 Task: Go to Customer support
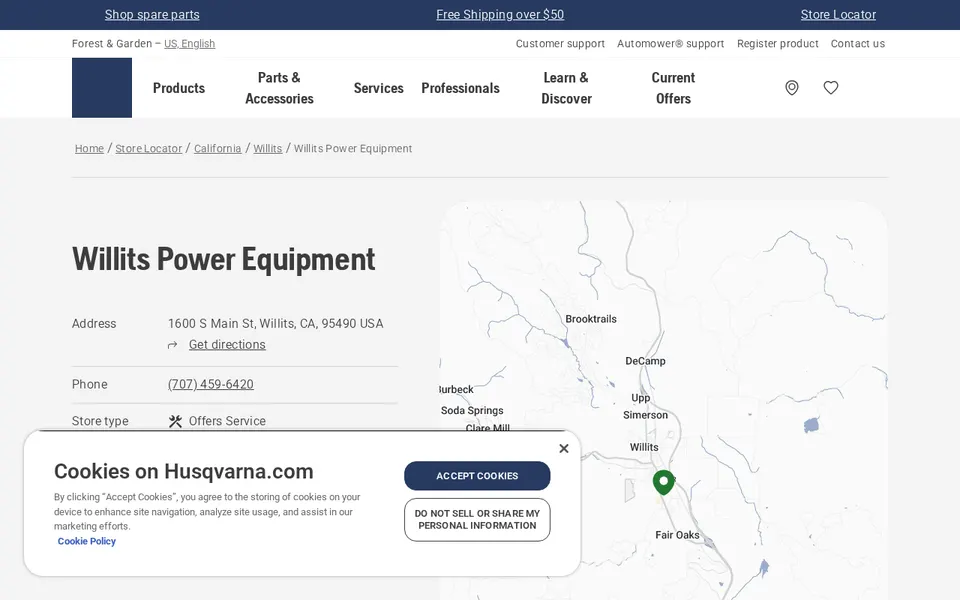(x=560, y=43)
